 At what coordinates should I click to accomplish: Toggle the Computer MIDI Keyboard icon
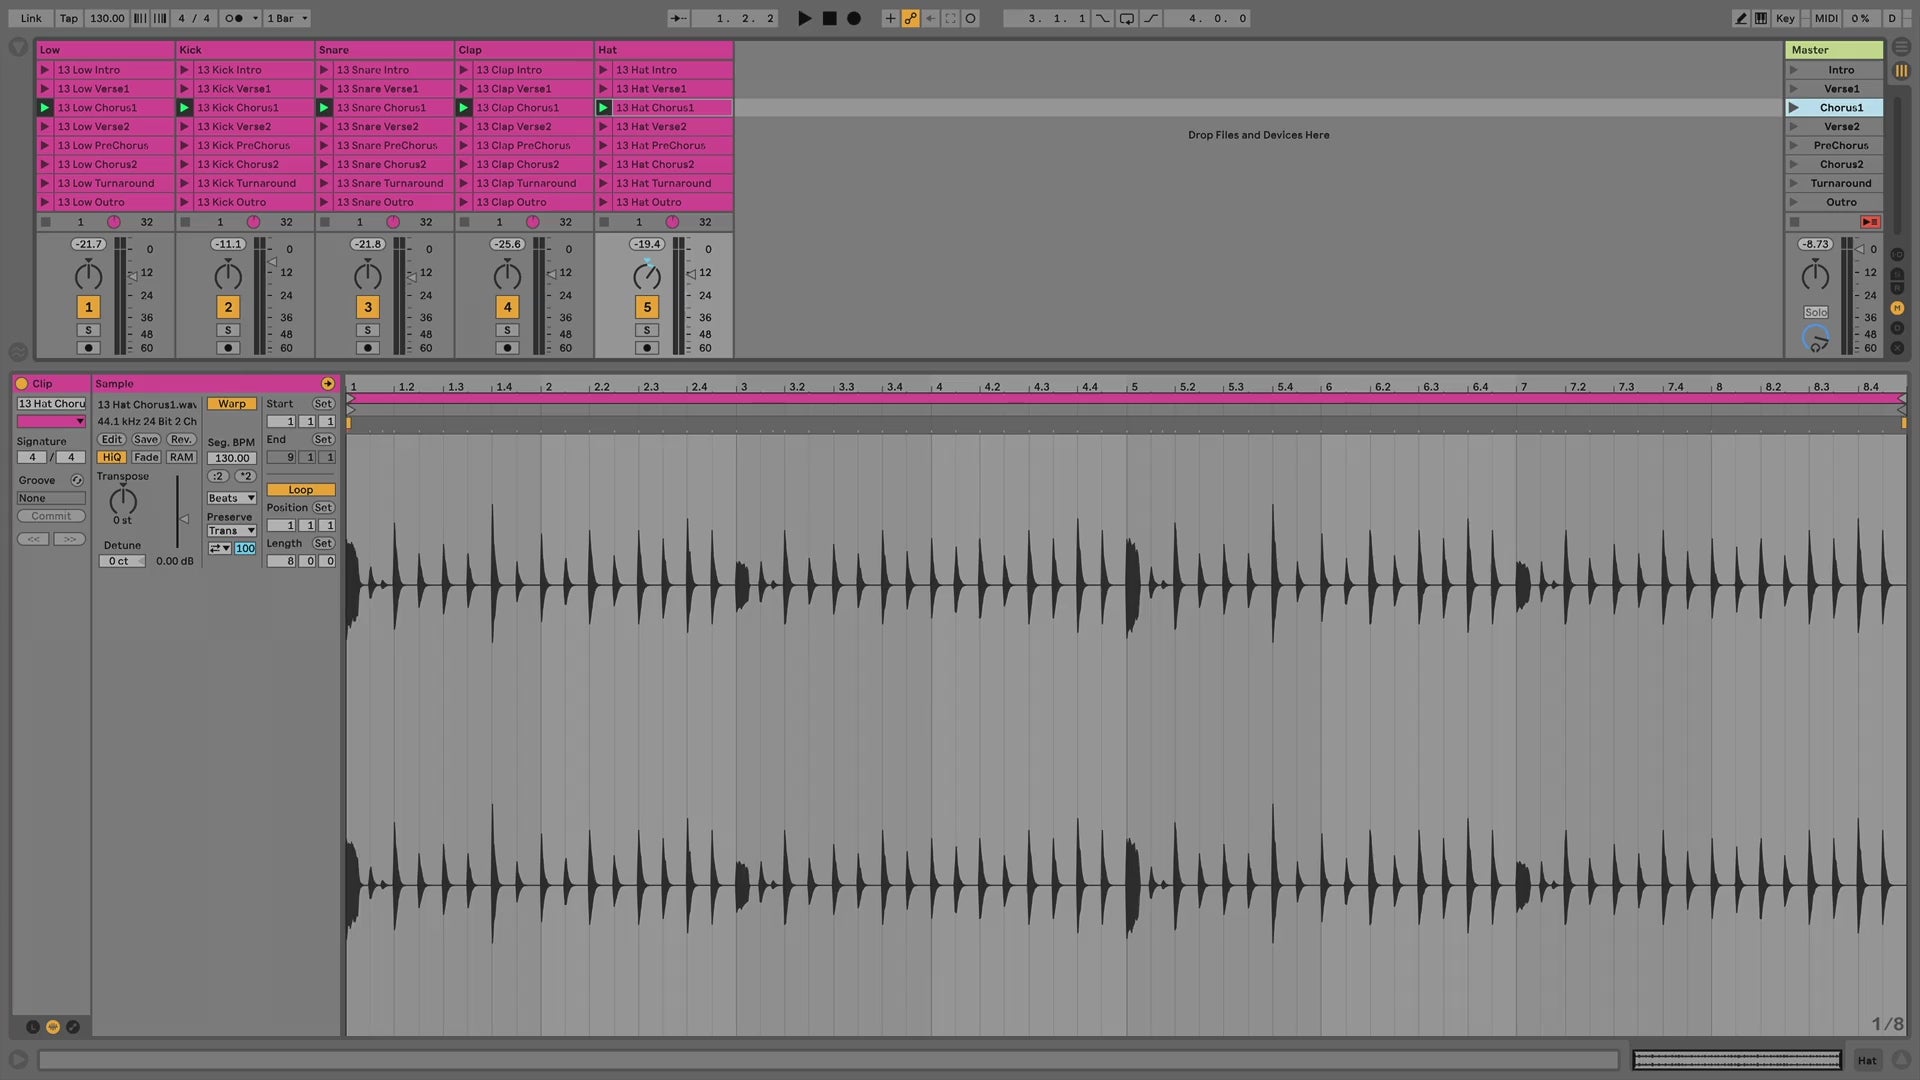point(1760,18)
